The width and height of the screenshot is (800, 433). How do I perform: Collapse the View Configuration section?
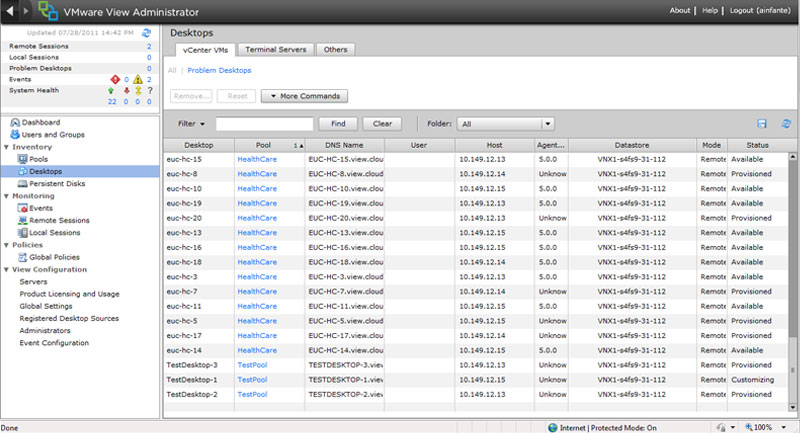(x=6, y=269)
